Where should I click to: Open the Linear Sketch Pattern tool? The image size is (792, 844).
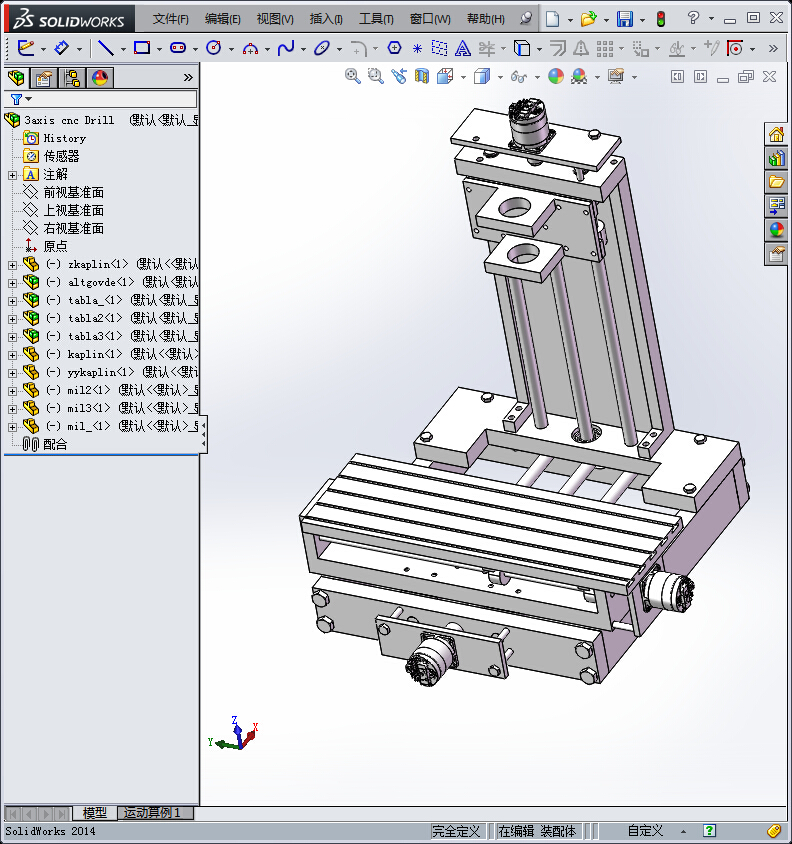[604, 49]
